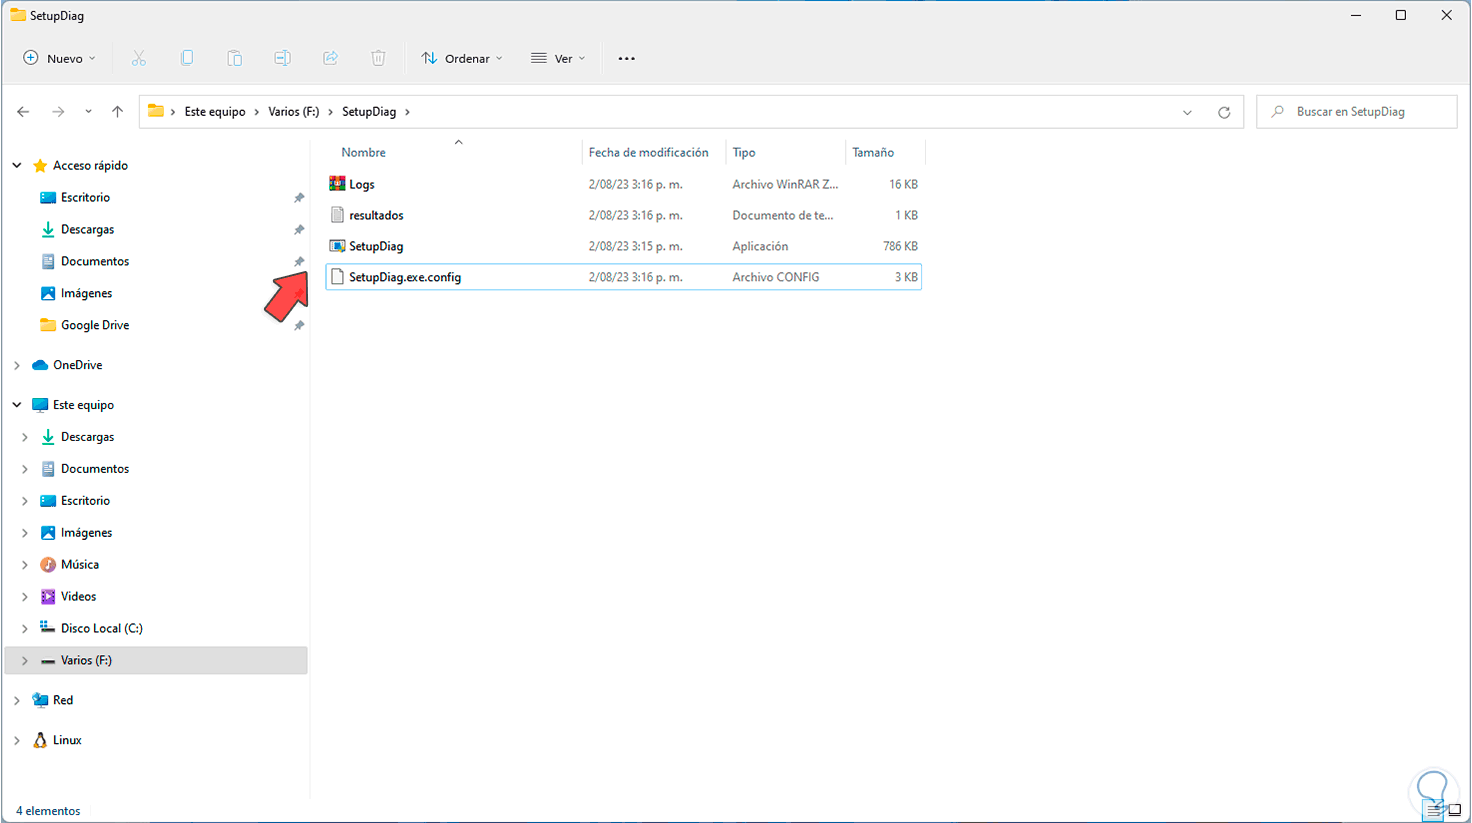Viewport: 1472px width, 823px height.
Task: Select Imágenes in Acceso rápido
Action: pos(86,293)
